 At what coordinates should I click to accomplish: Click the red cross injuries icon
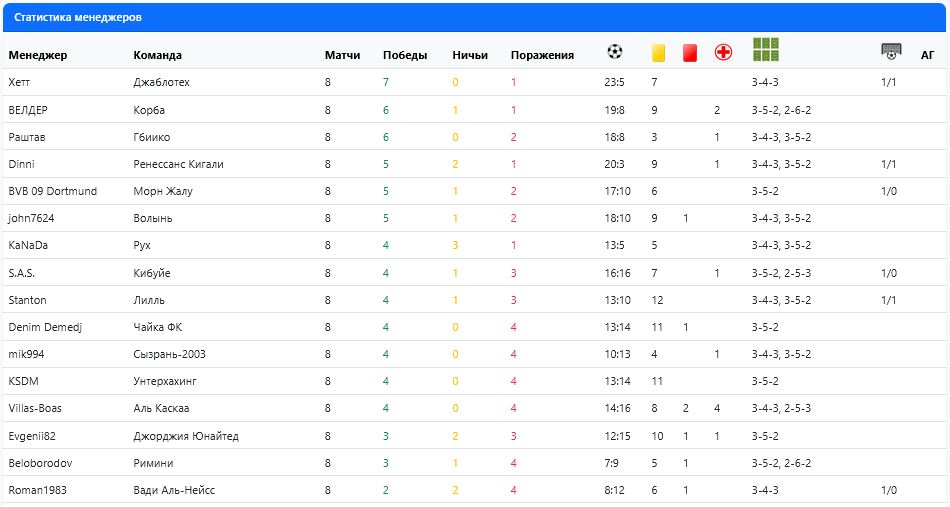(723, 53)
